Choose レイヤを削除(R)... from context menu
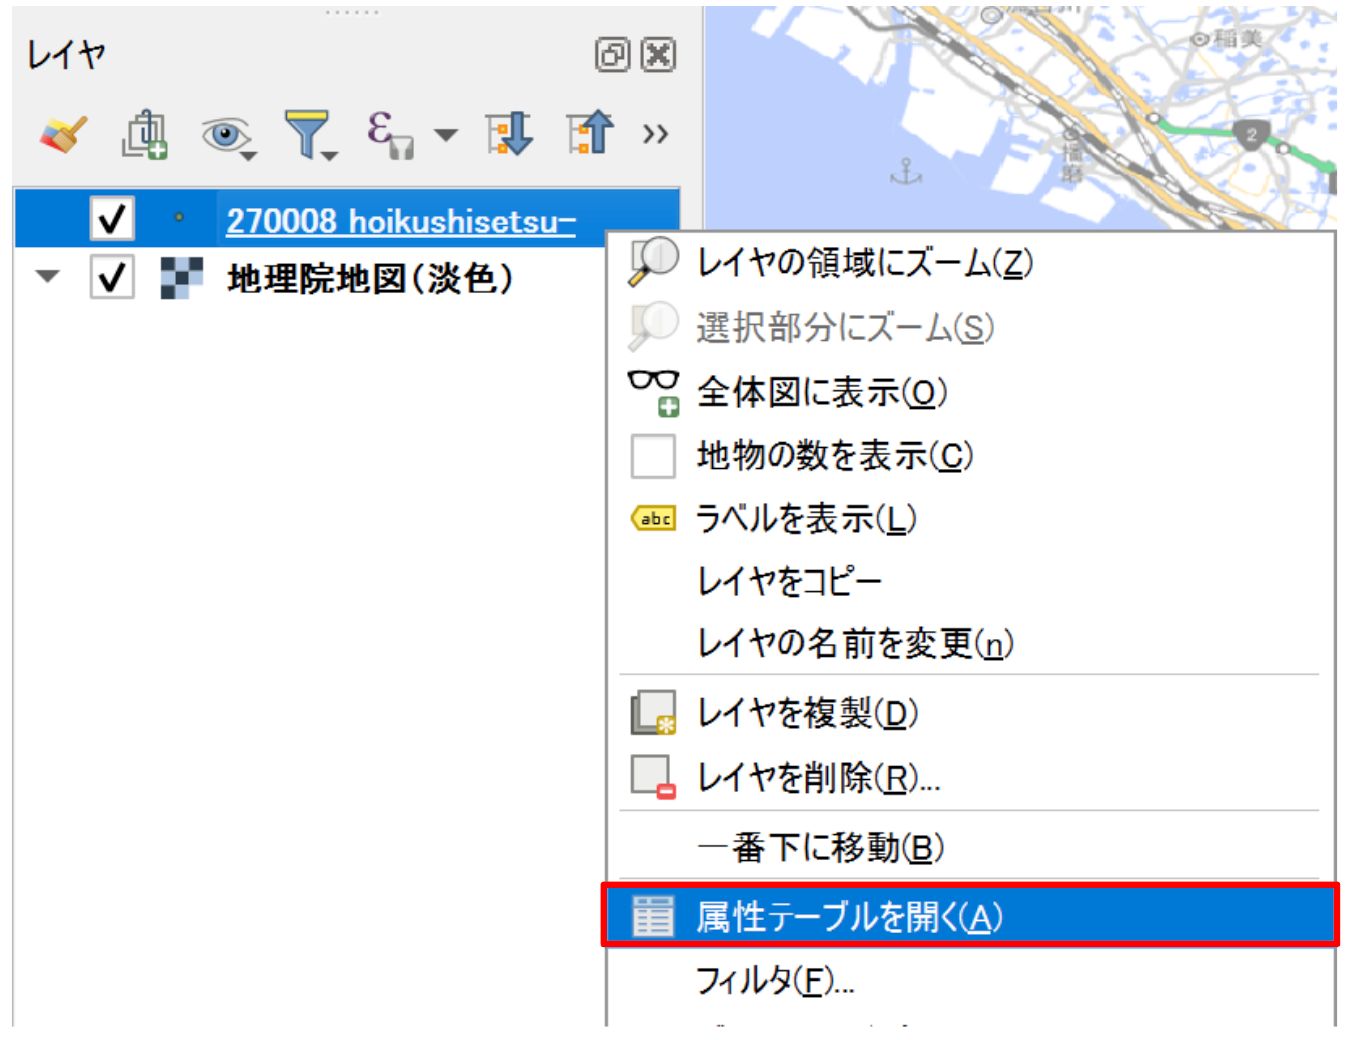 (x=970, y=777)
